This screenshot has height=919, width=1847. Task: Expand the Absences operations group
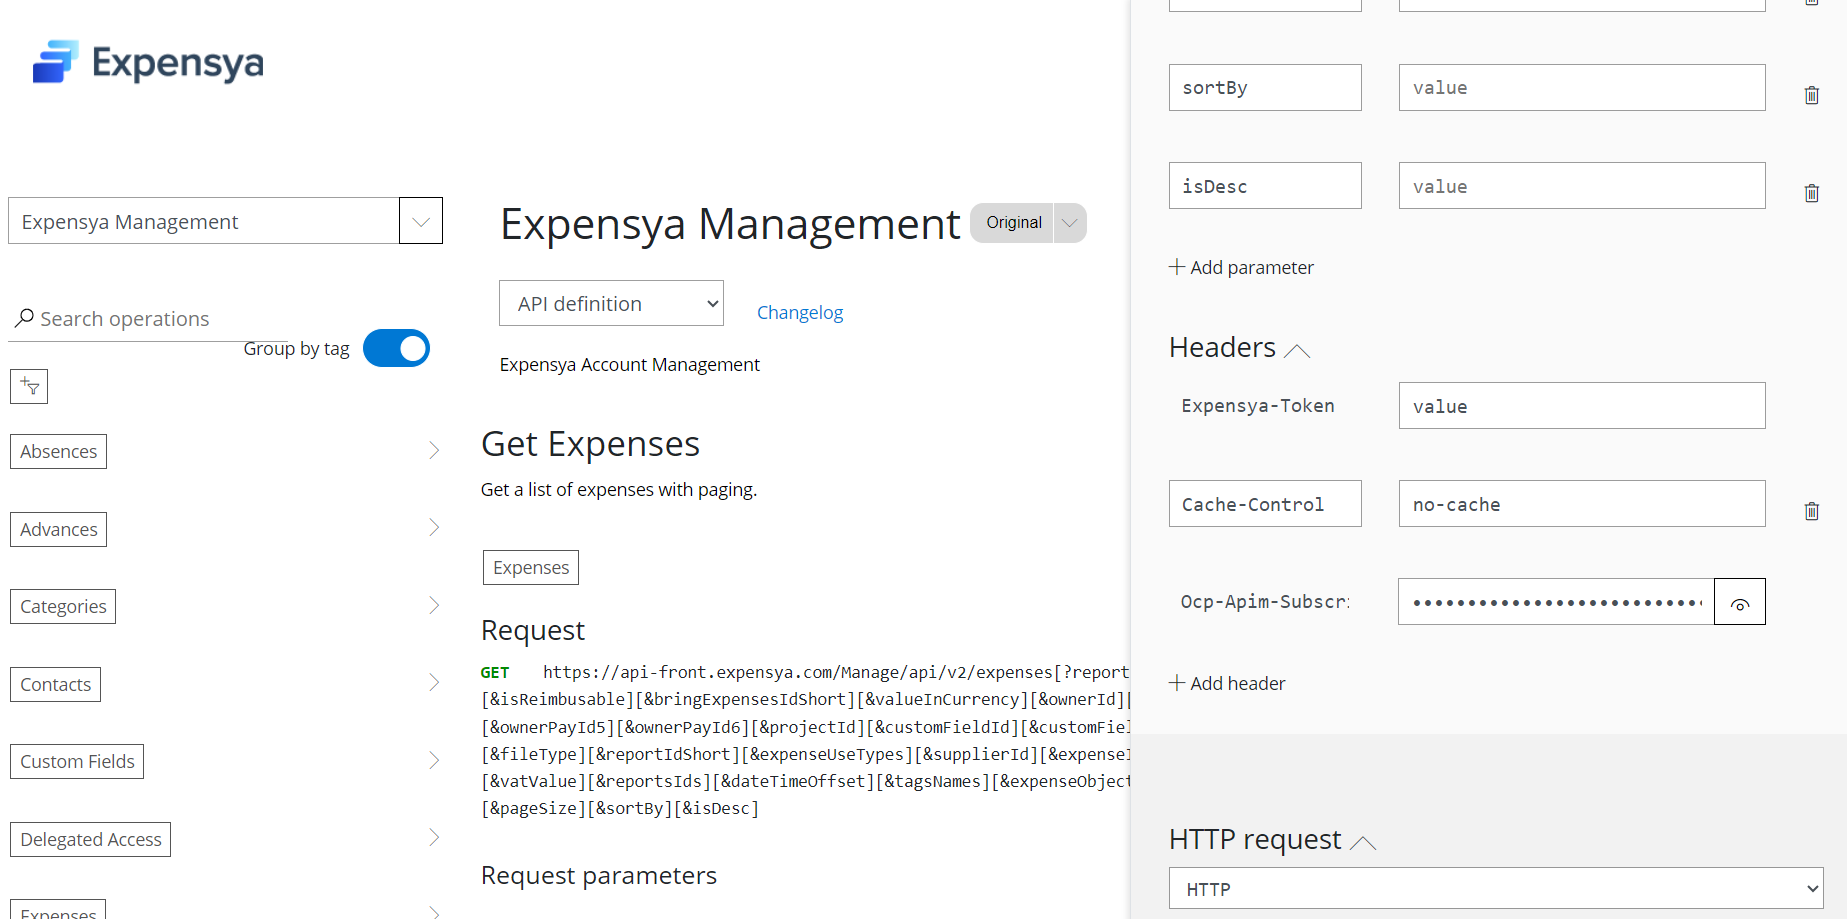434,451
